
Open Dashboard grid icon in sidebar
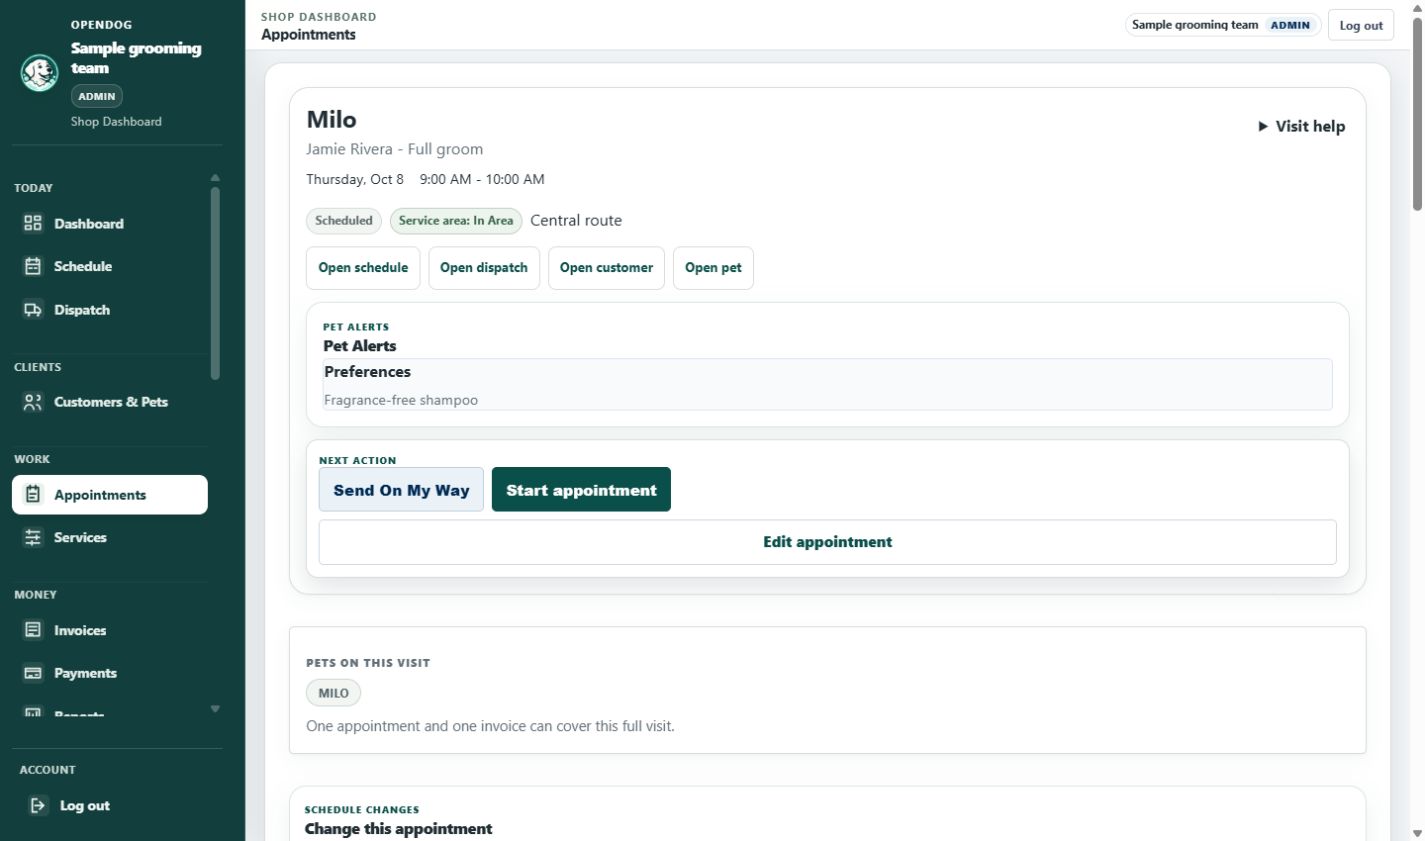tap(33, 223)
